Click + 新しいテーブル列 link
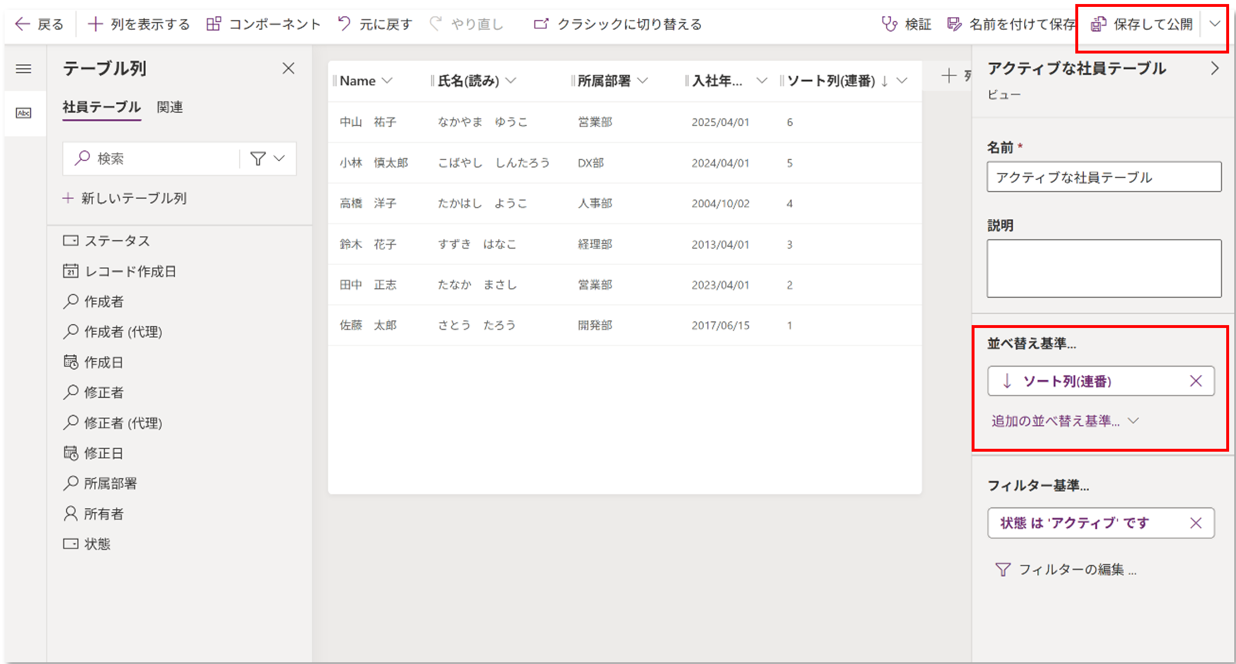 pos(125,198)
